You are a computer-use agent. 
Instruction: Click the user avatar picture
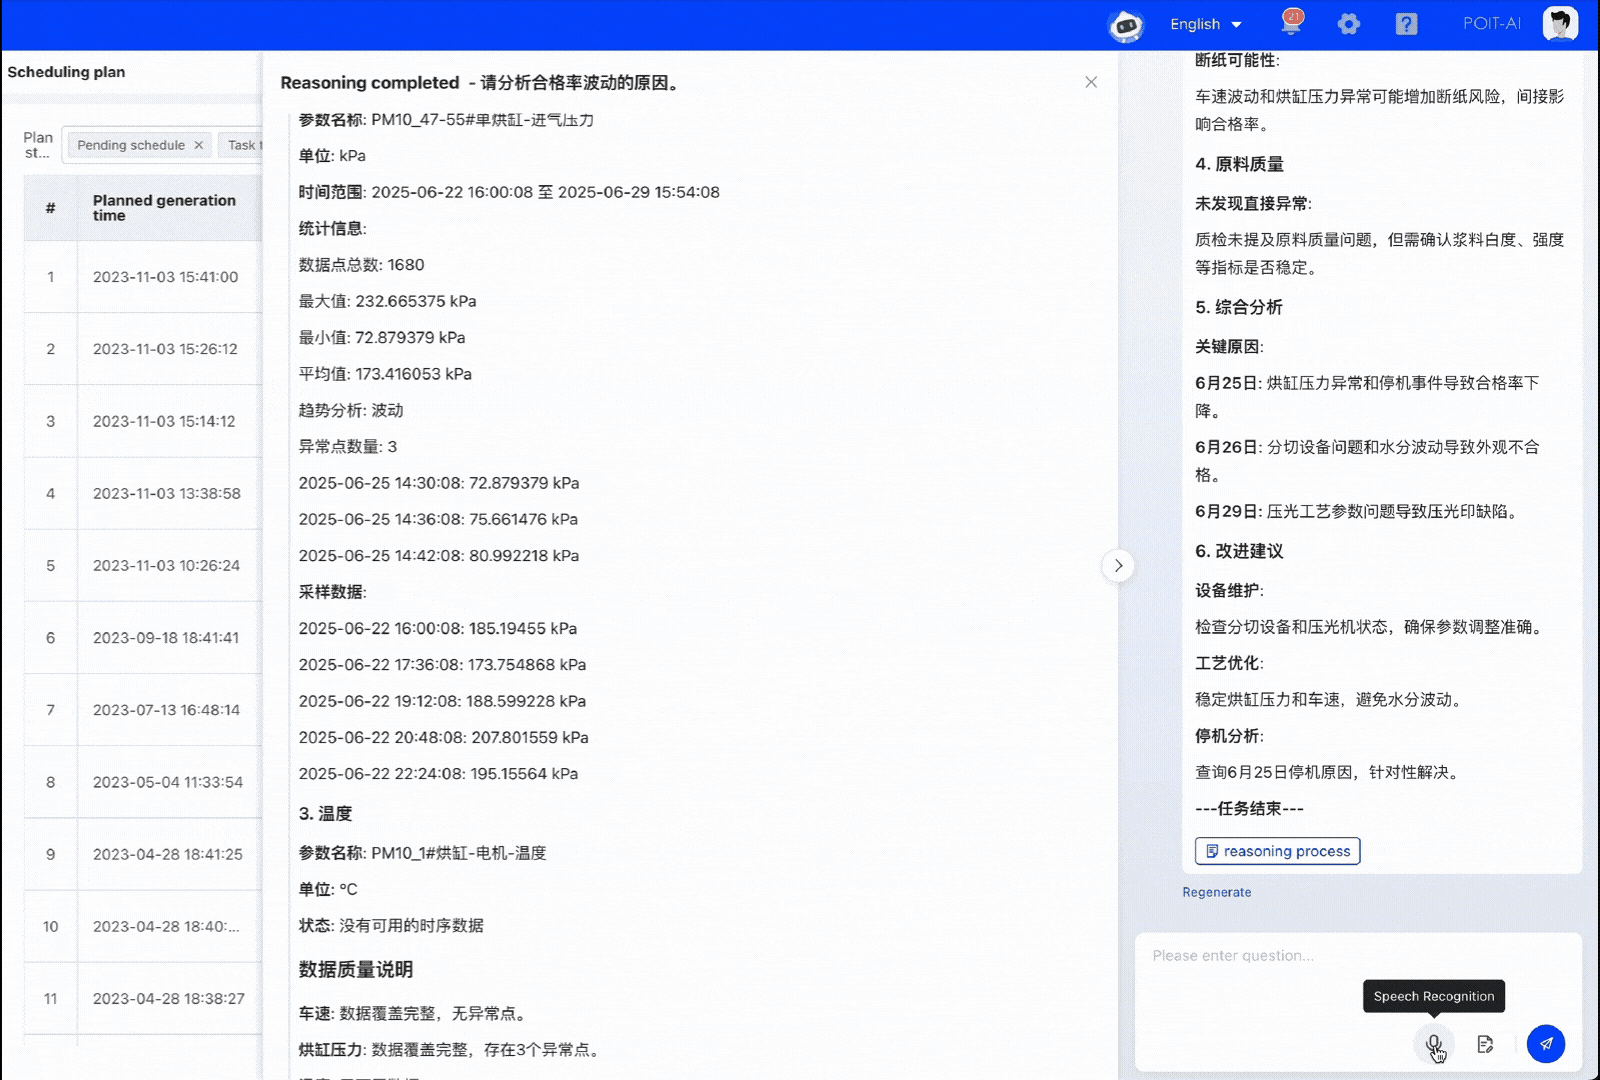(x=1559, y=23)
